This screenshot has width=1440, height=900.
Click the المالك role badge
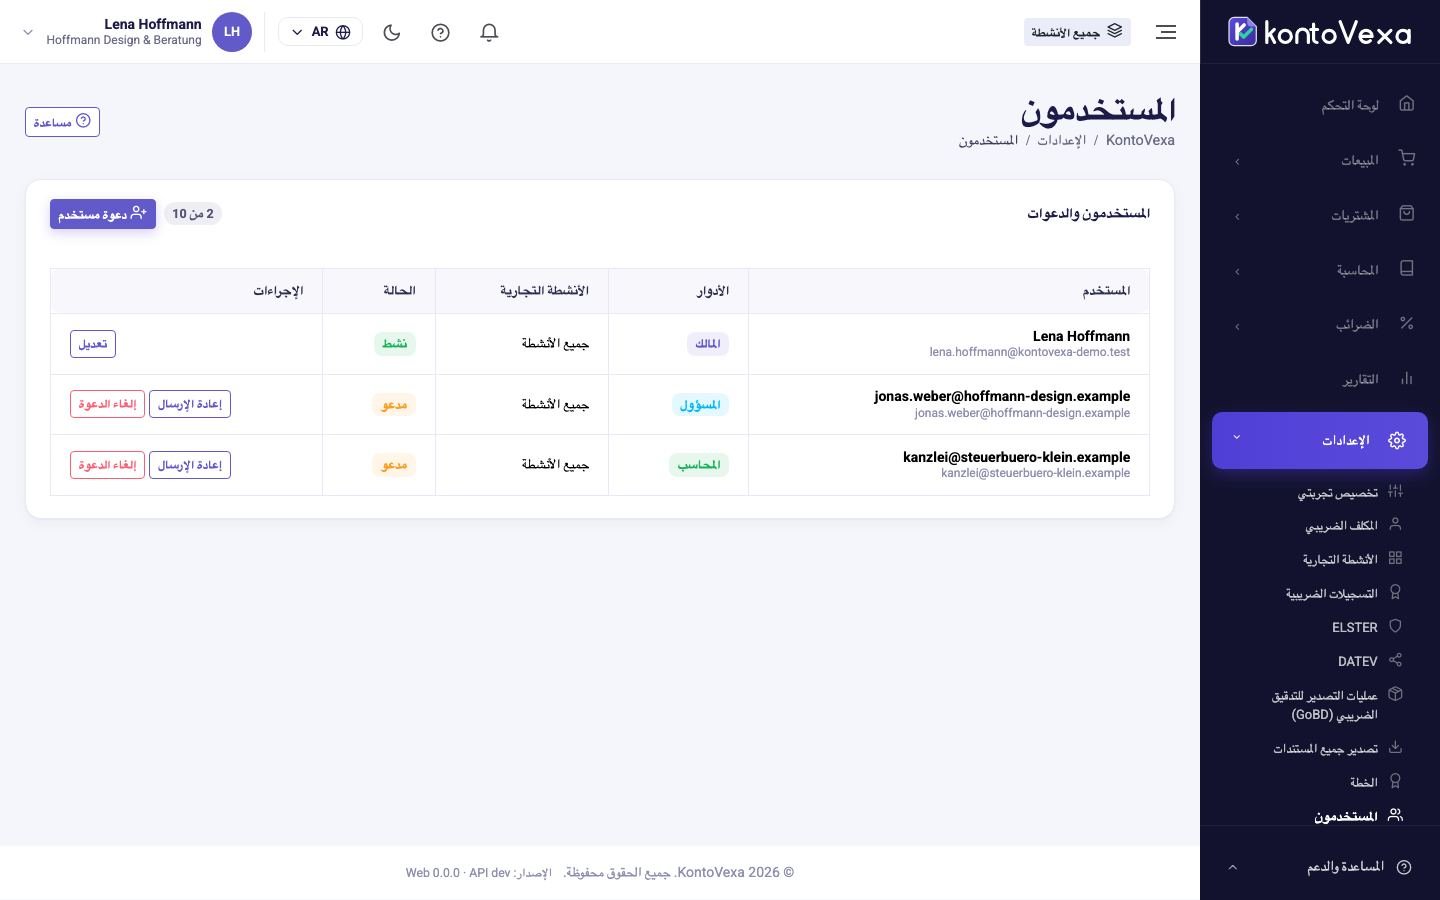pyautogui.click(x=708, y=344)
